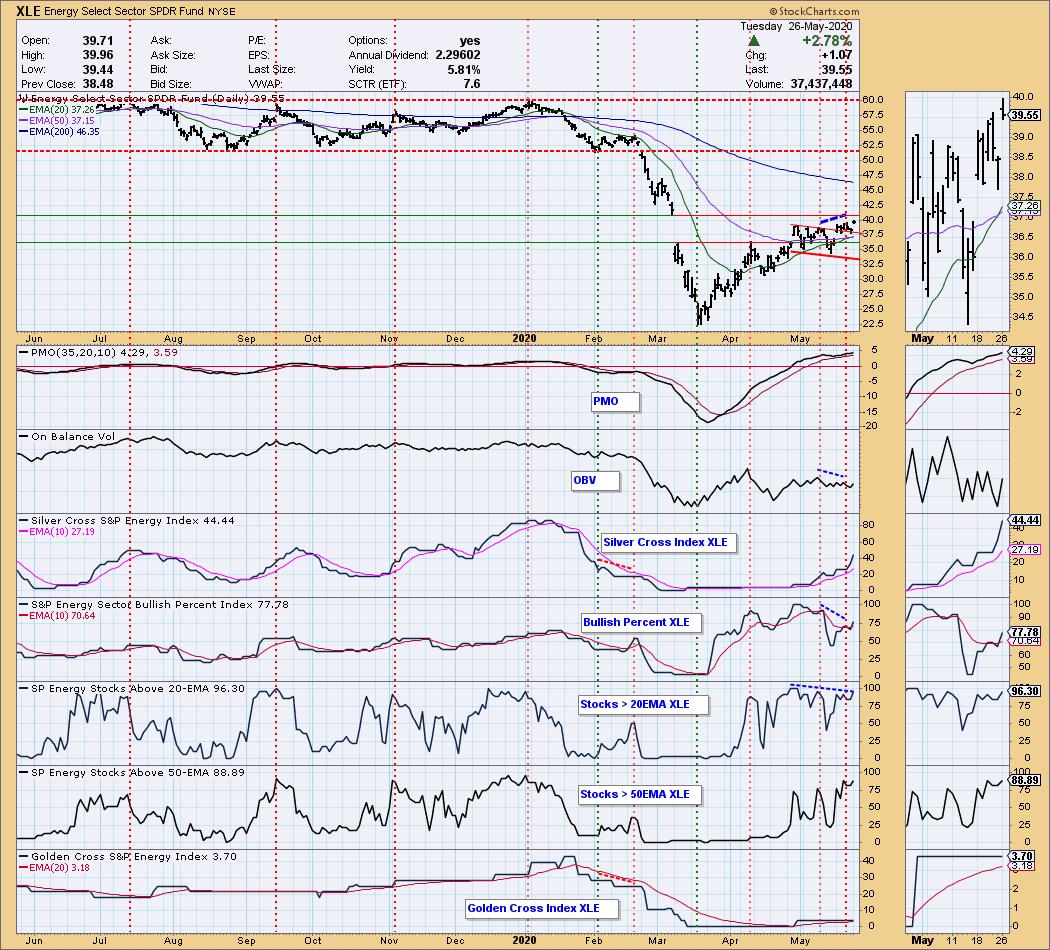The height and width of the screenshot is (950, 1050).
Task: Click the PMO annotation label box
Action: pos(615,401)
